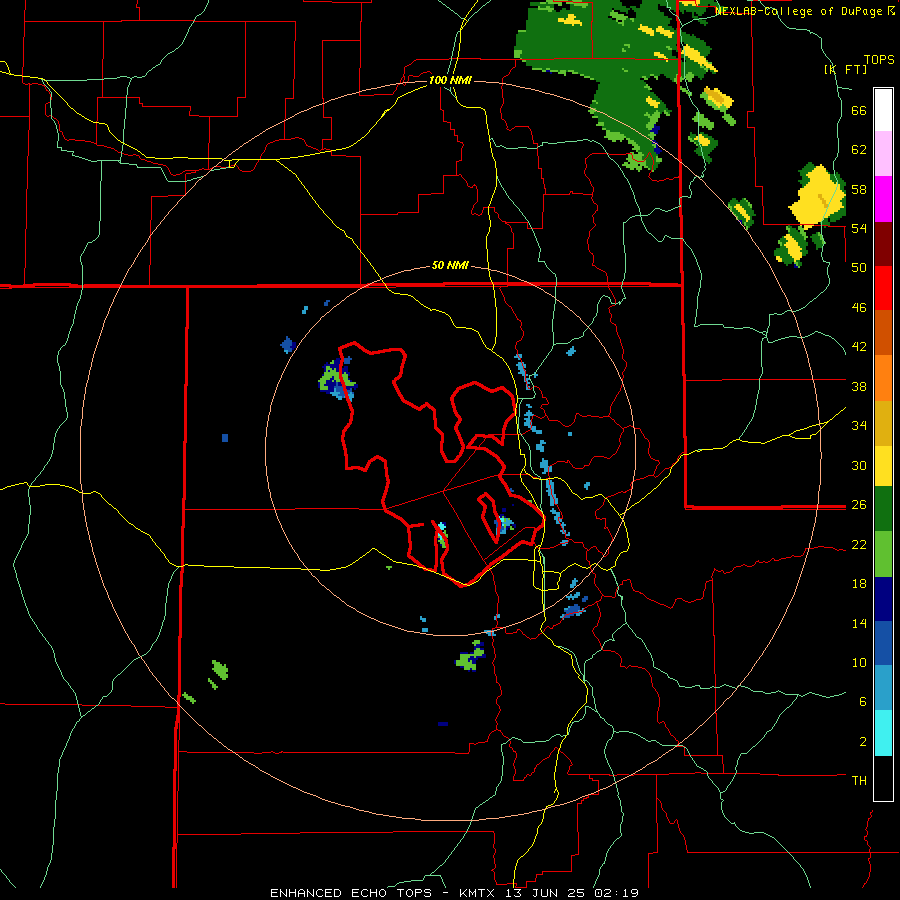The height and width of the screenshot is (900, 900).
Task: Click the legend value "46"
Action: [x=859, y=307]
